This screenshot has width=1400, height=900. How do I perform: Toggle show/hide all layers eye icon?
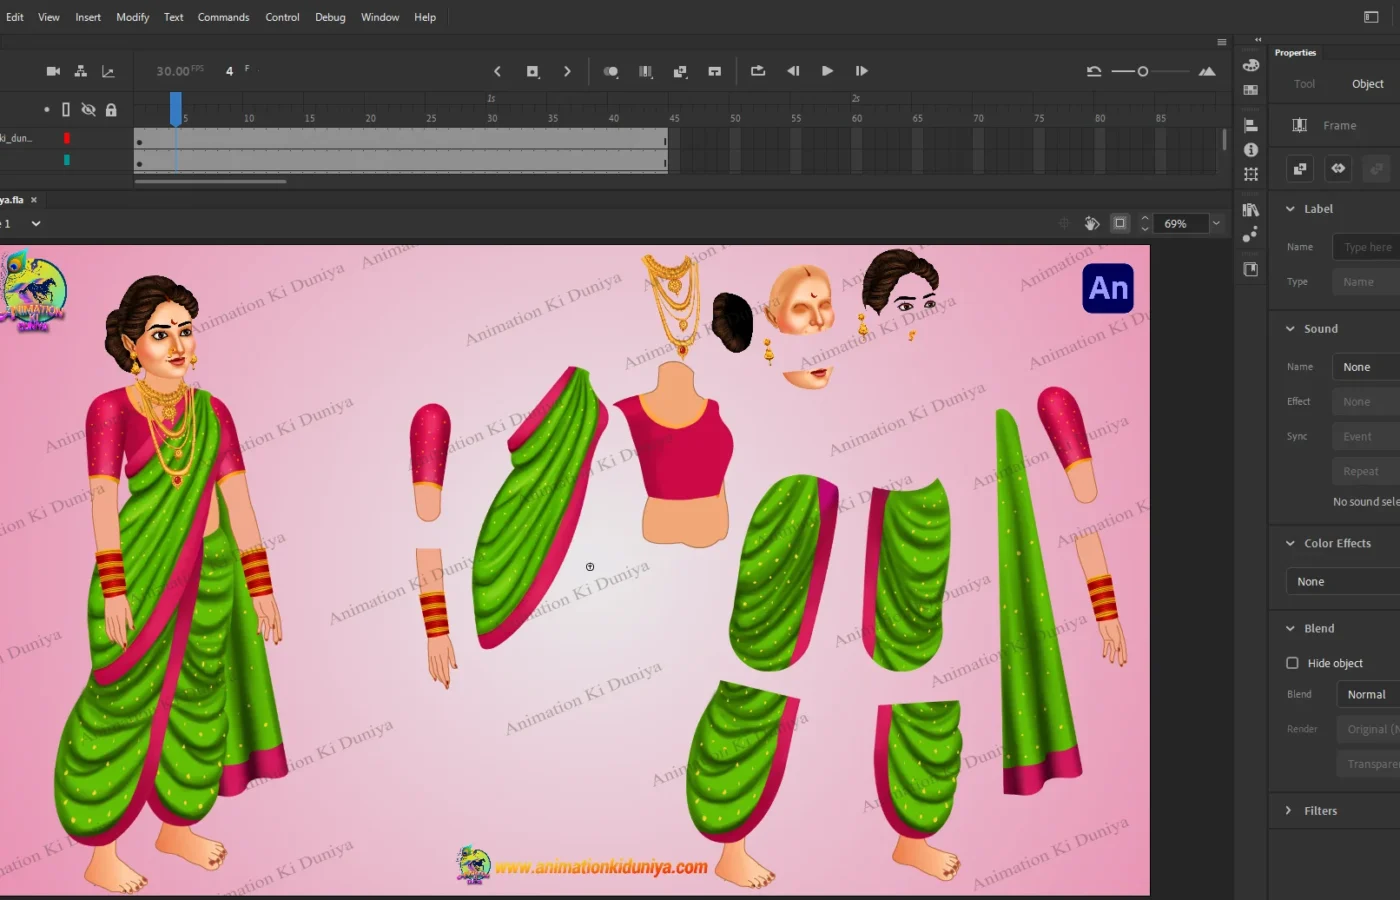pyautogui.click(x=88, y=110)
